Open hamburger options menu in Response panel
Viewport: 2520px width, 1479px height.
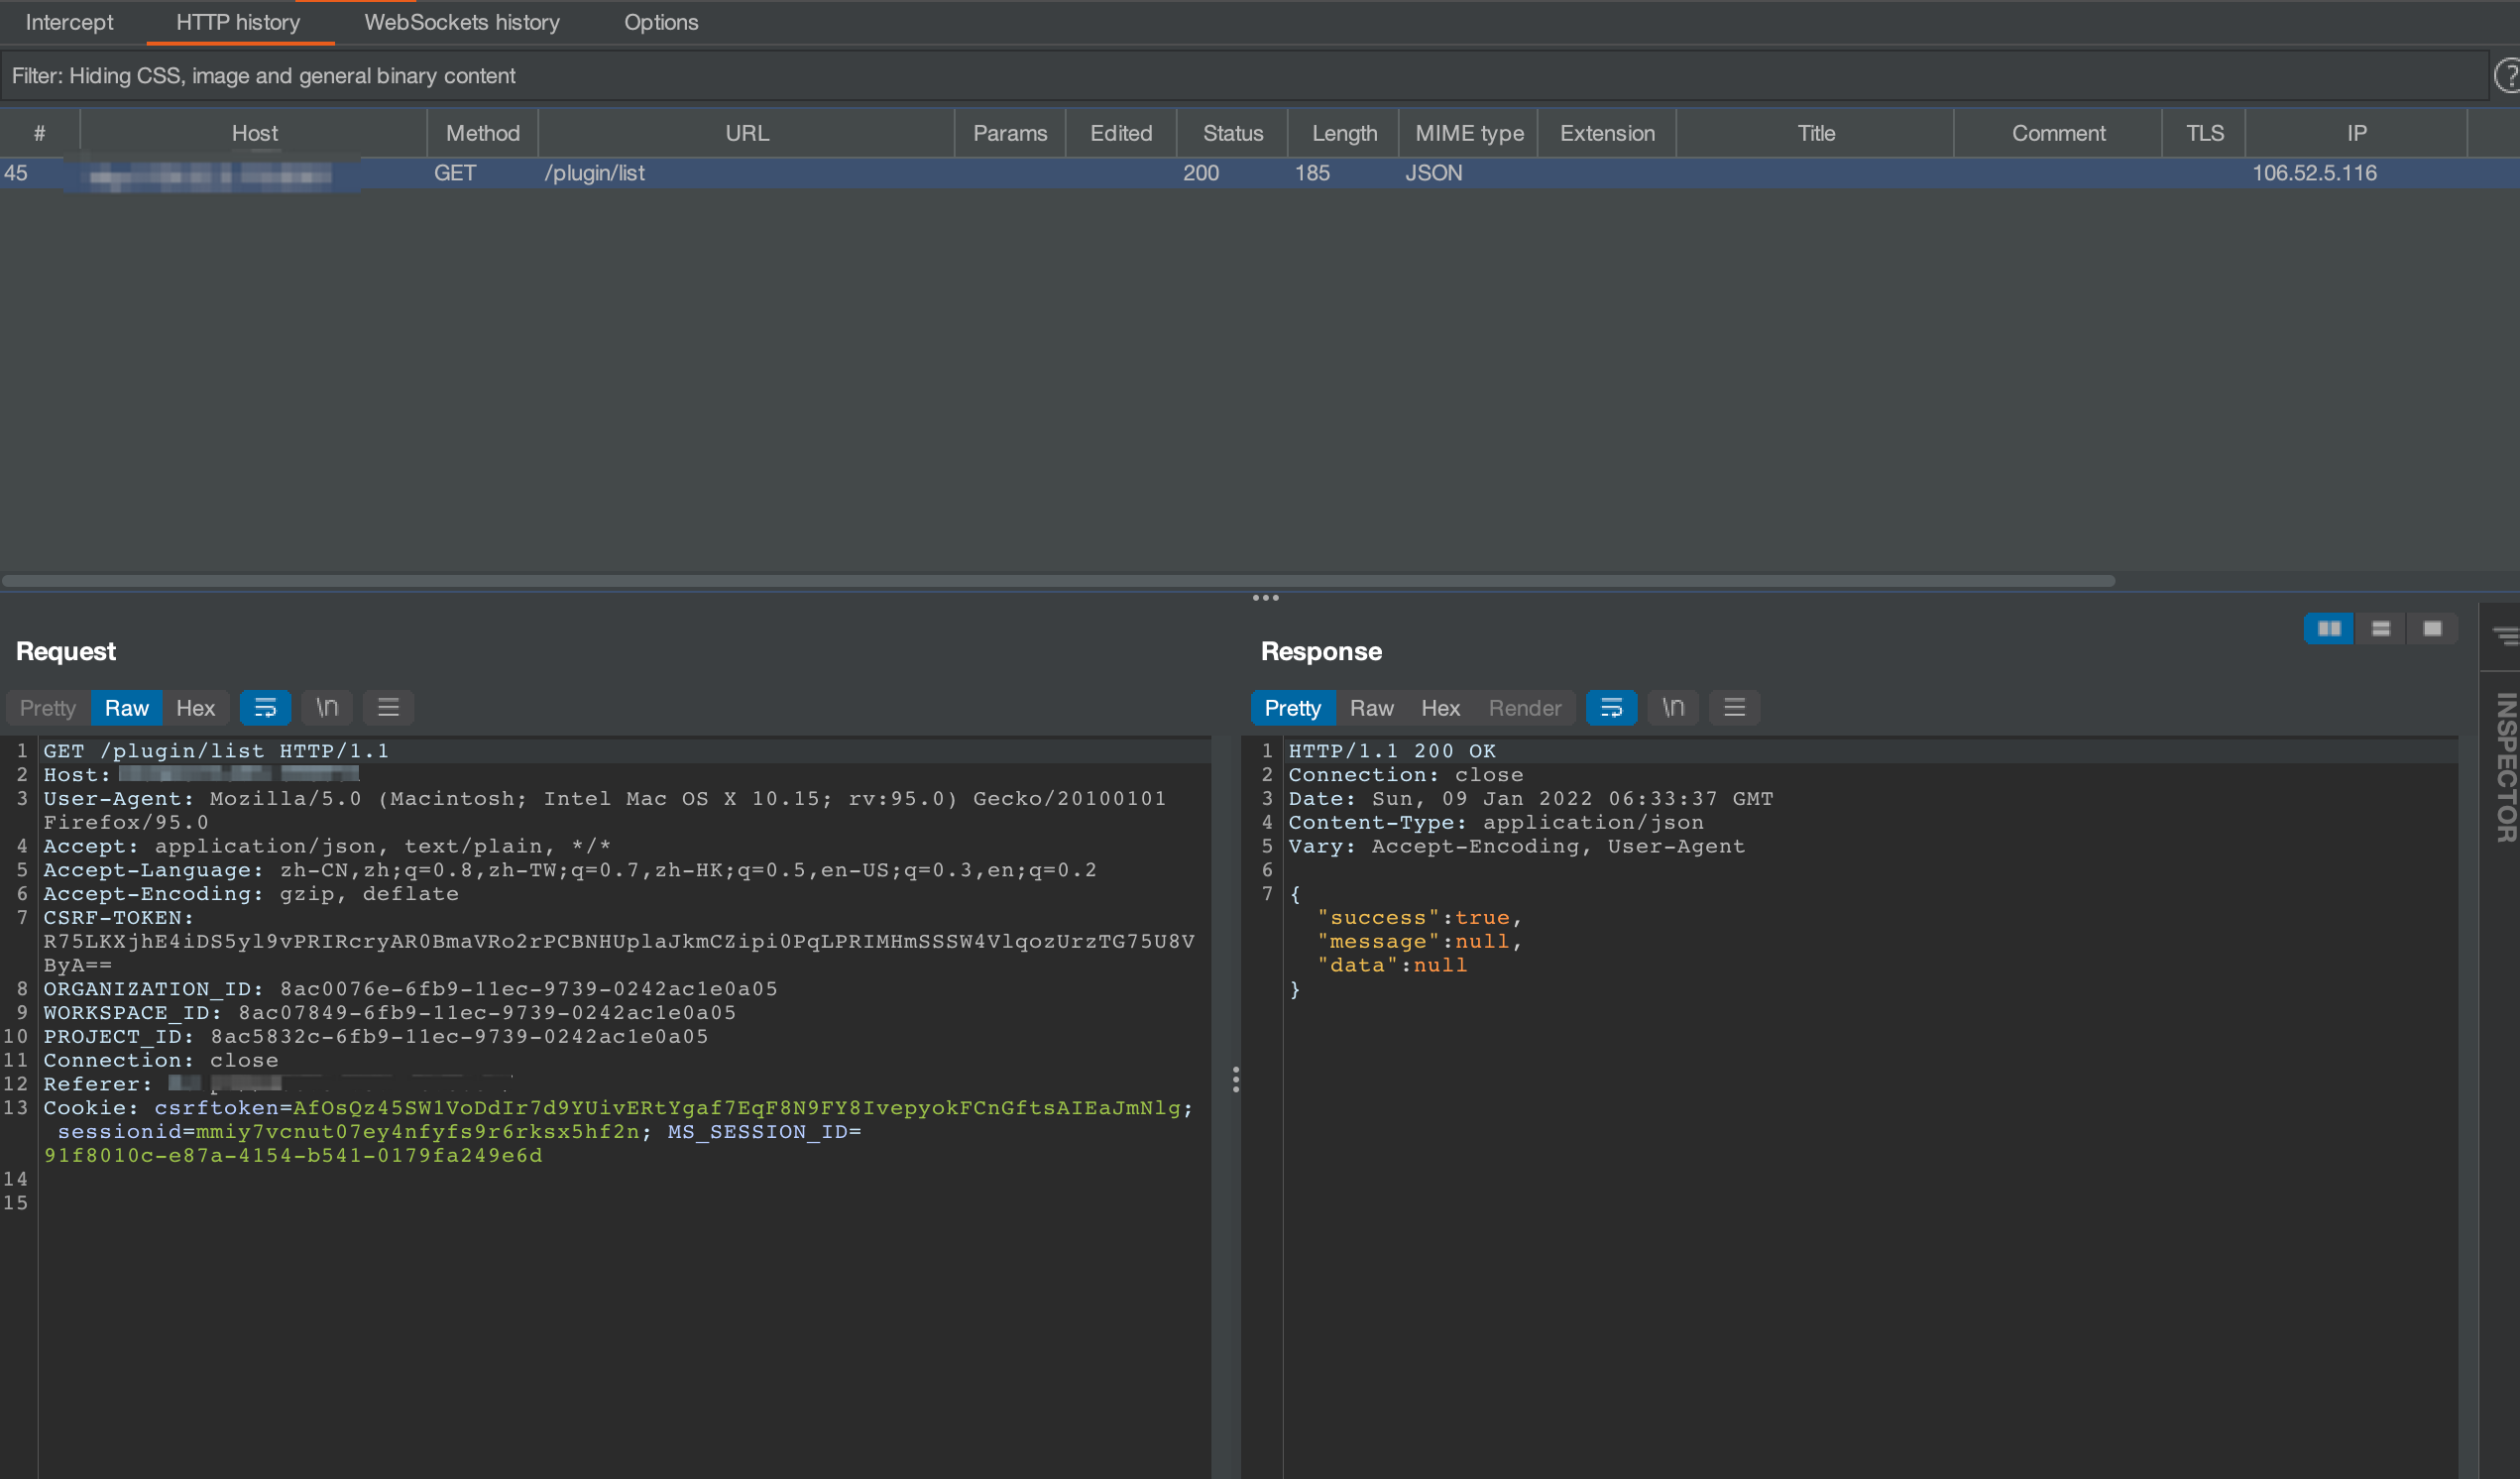click(1734, 708)
